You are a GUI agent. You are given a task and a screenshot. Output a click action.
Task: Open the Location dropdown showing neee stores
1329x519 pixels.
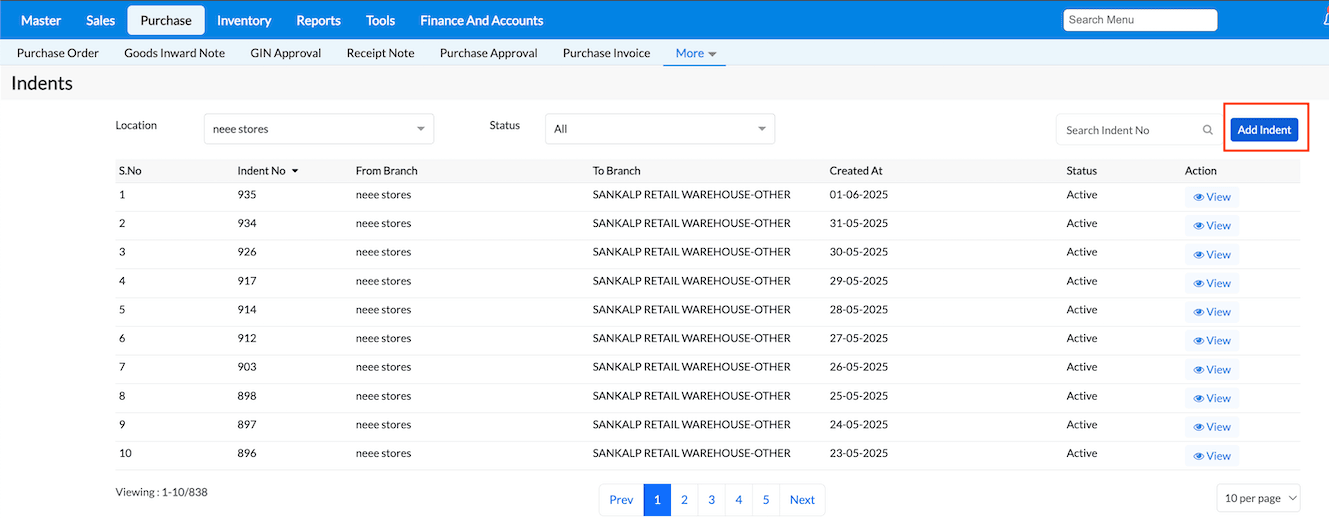pyautogui.click(x=319, y=129)
